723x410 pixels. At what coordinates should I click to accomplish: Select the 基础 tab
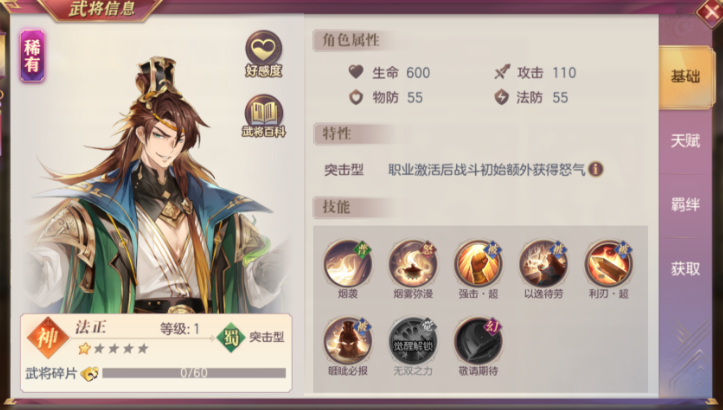click(x=686, y=77)
